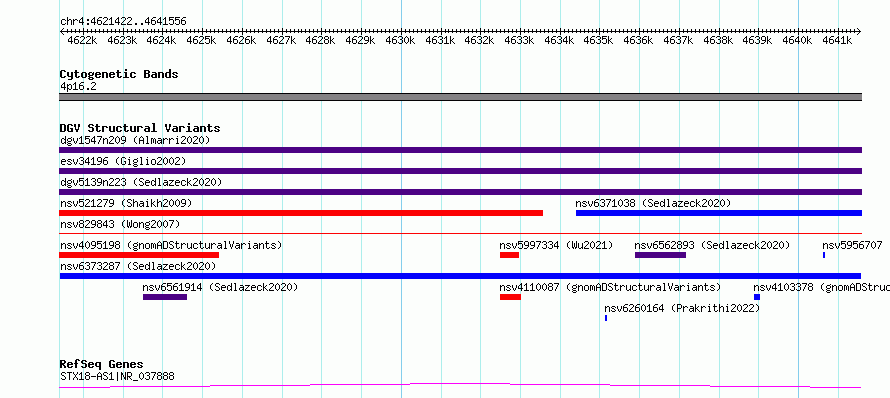This screenshot has height=398, width=890.
Task: Click the nsv5997334 (Wu2021) text label
Action: click(556, 245)
